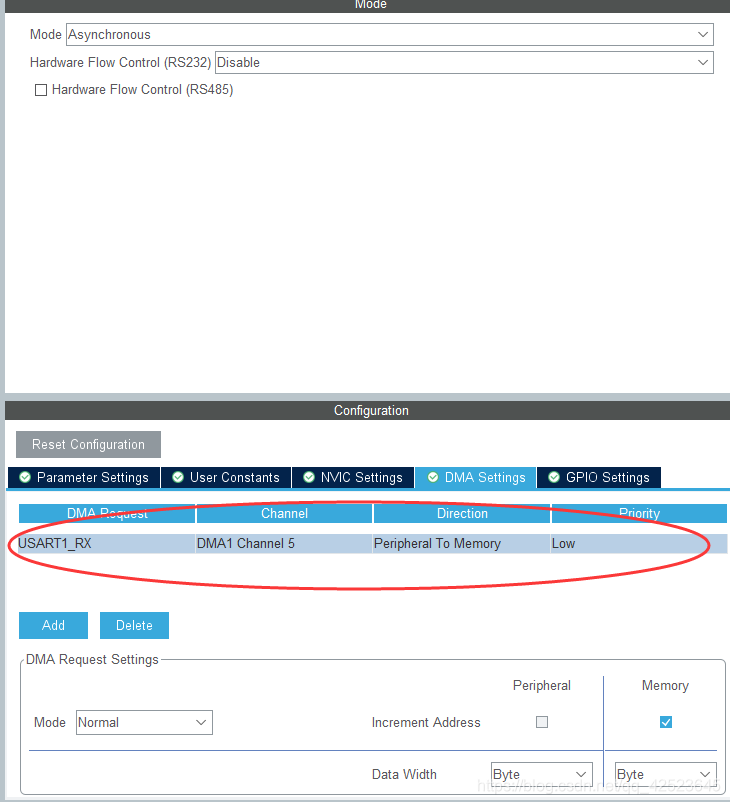Click the Peripheral To Memory cell

(x=461, y=544)
